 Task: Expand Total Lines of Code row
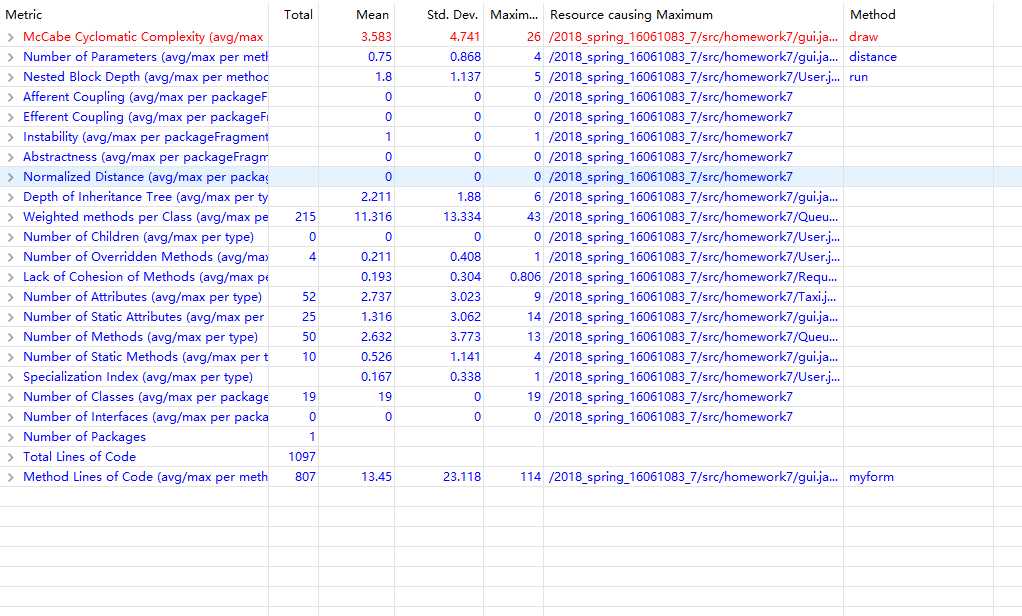click(x=10, y=457)
